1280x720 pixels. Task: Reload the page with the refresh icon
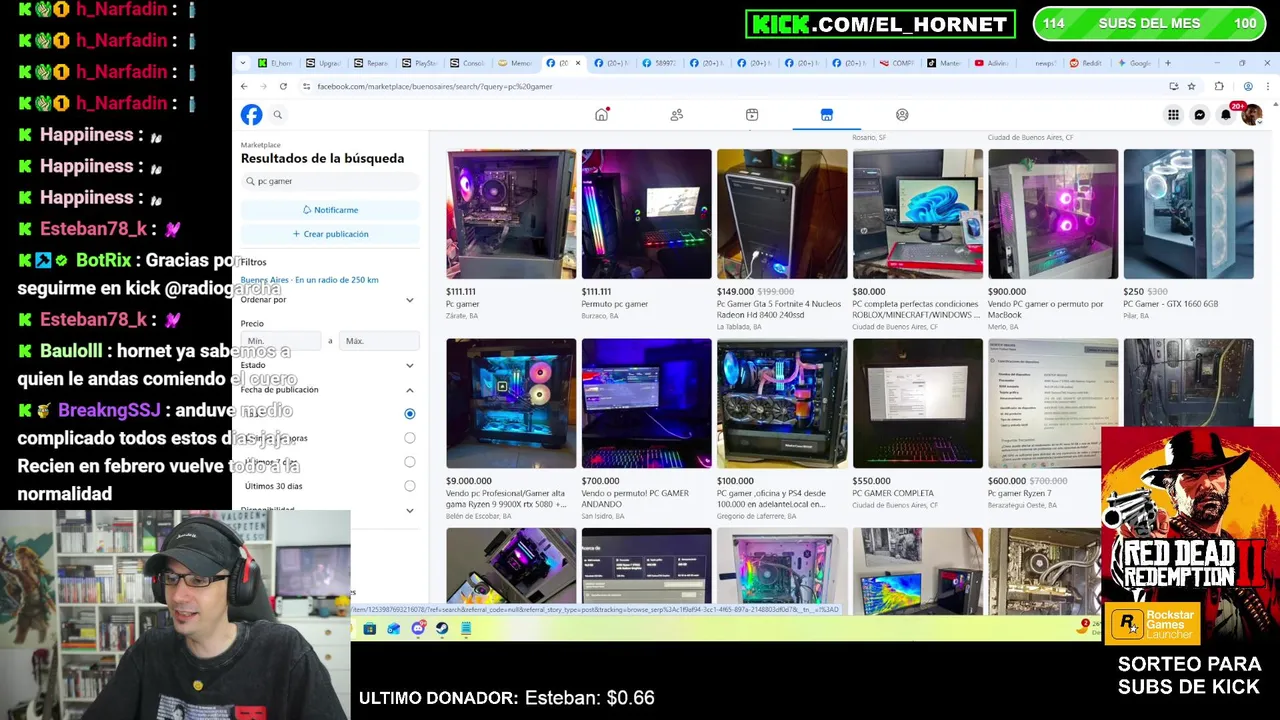[283, 86]
